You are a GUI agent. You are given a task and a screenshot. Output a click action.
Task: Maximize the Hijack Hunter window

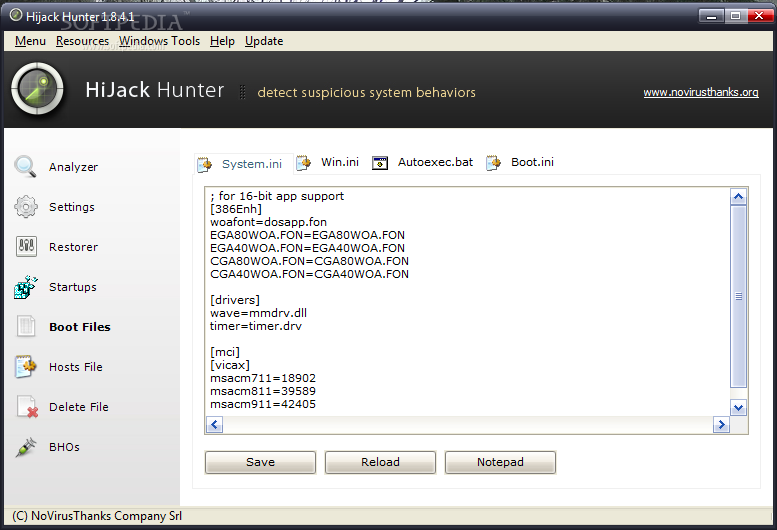click(735, 16)
